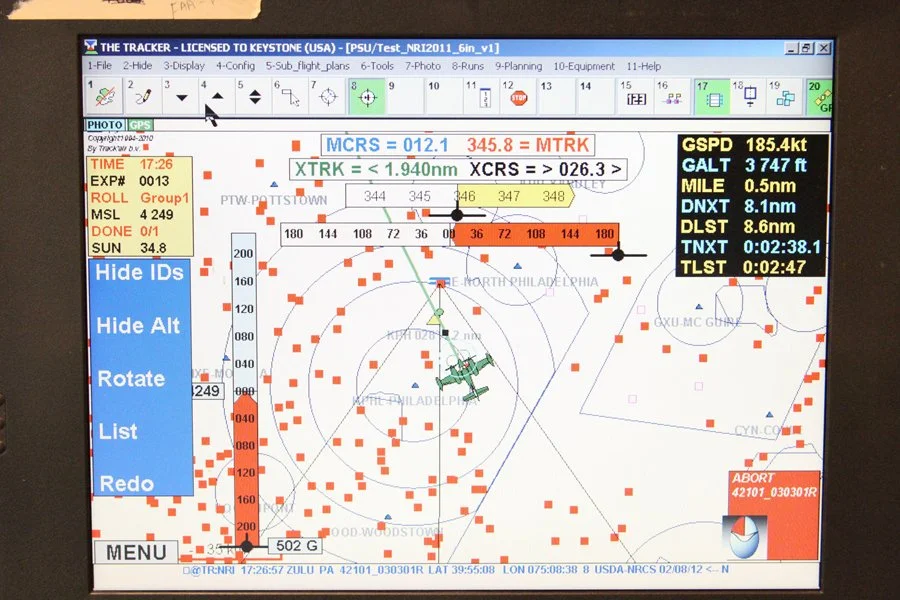This screenshot has width=900, height=600.
Task: Click toolbar button 19 blue connected boxes icon
Action: point(785,96)
